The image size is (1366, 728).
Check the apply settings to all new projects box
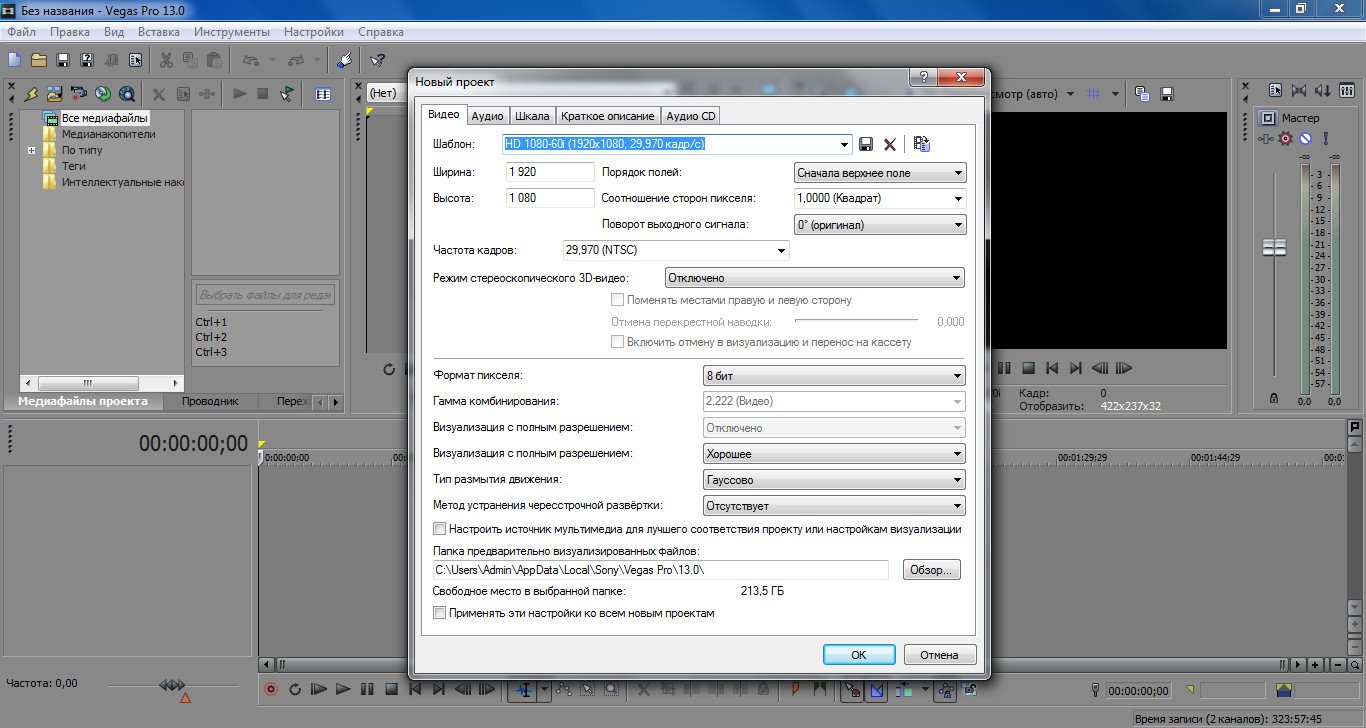coord(439,613)
